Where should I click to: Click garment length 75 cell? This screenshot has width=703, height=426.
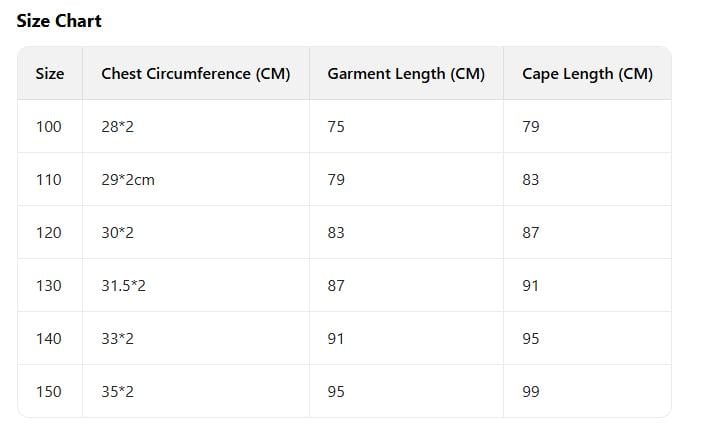336,127
